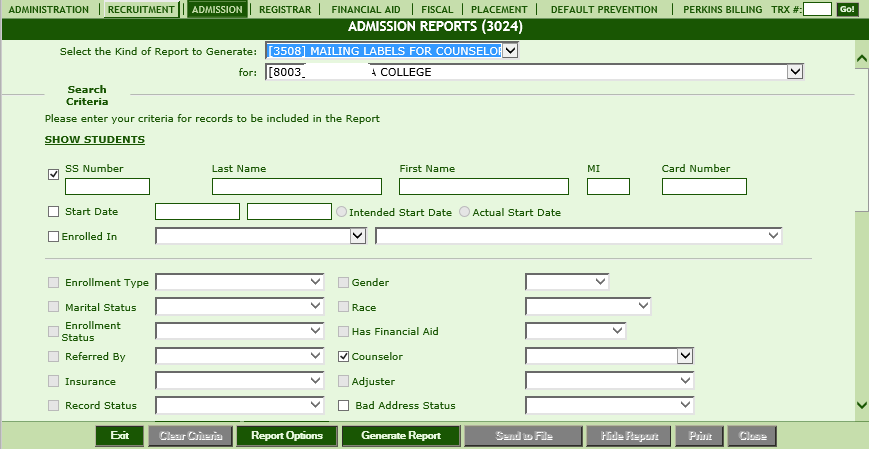
Task: Expand the Referred By dropdown
Action: pos(239,356)
